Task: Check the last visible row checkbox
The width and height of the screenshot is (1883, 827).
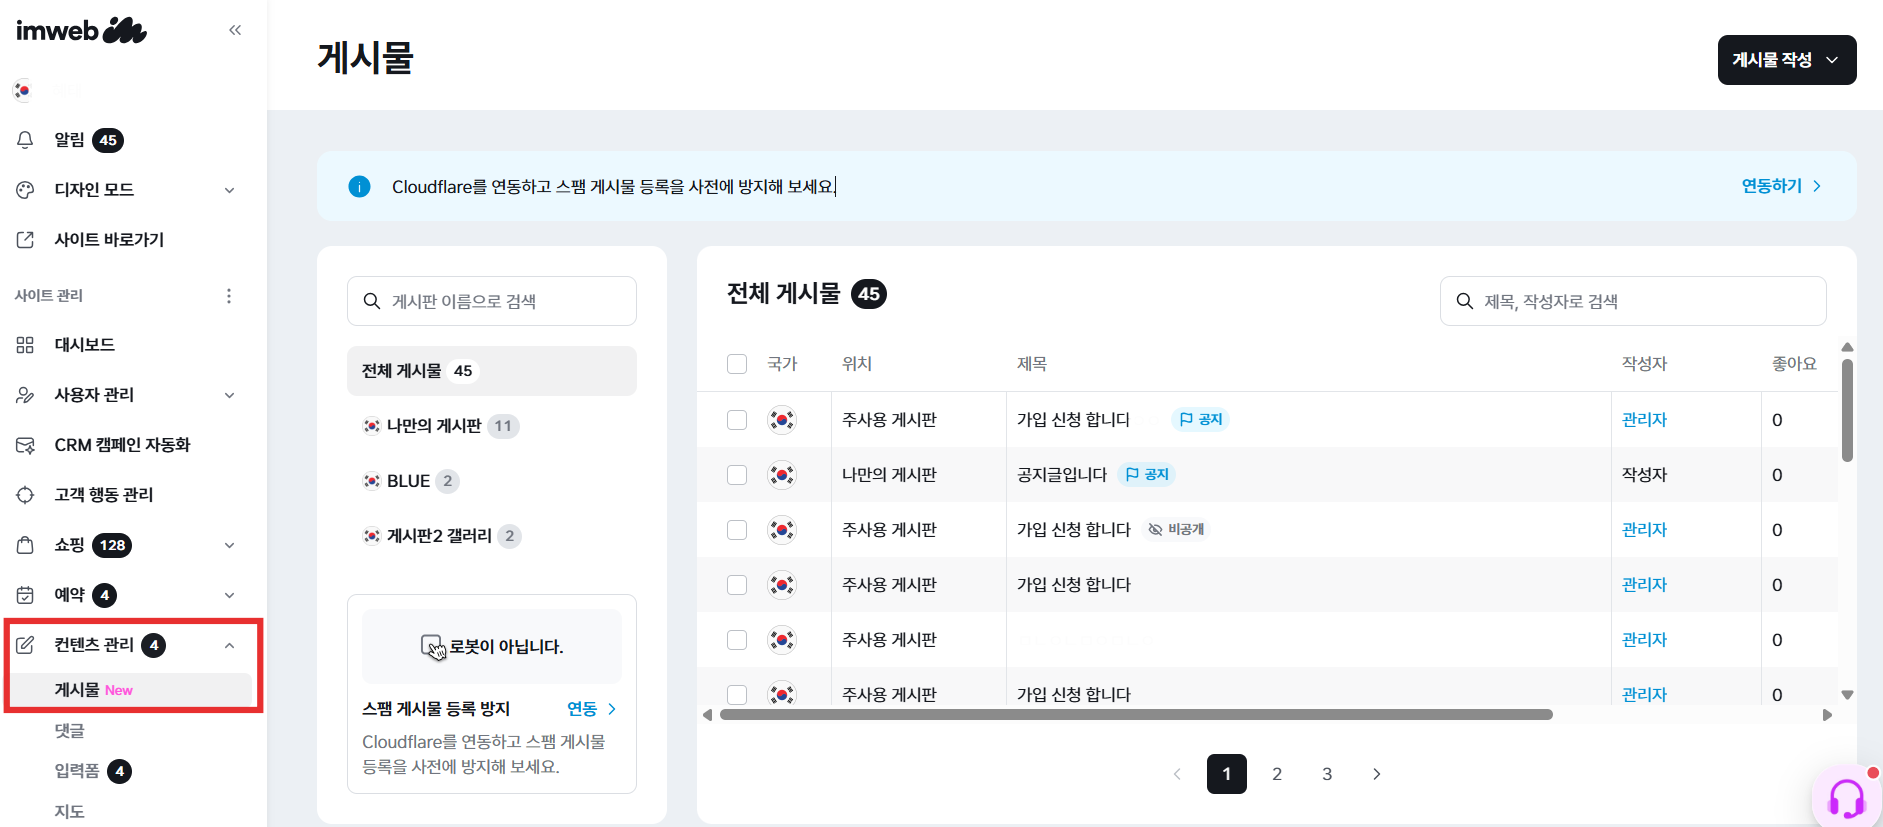Action: pyautogui.click(x=737, y=694)
